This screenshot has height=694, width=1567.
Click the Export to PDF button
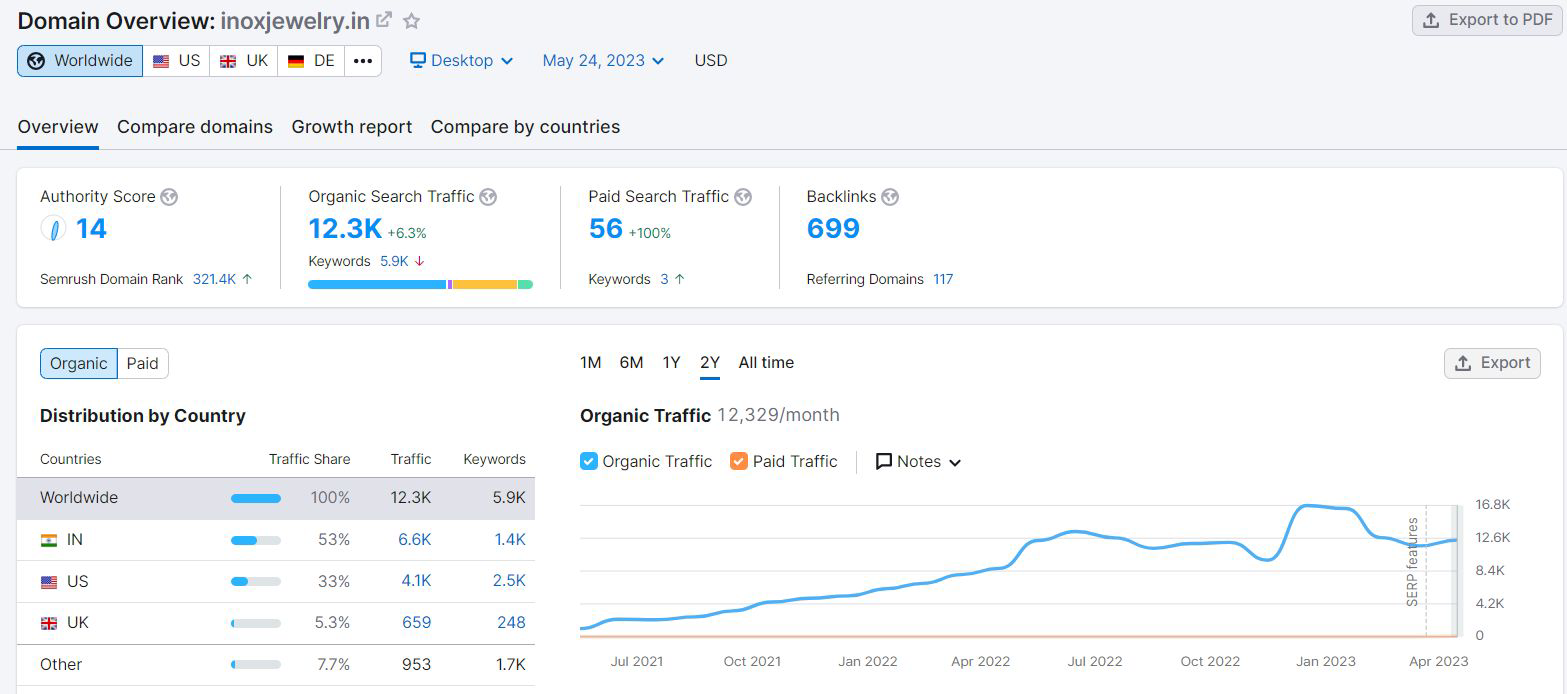[x=1487, y=20]
